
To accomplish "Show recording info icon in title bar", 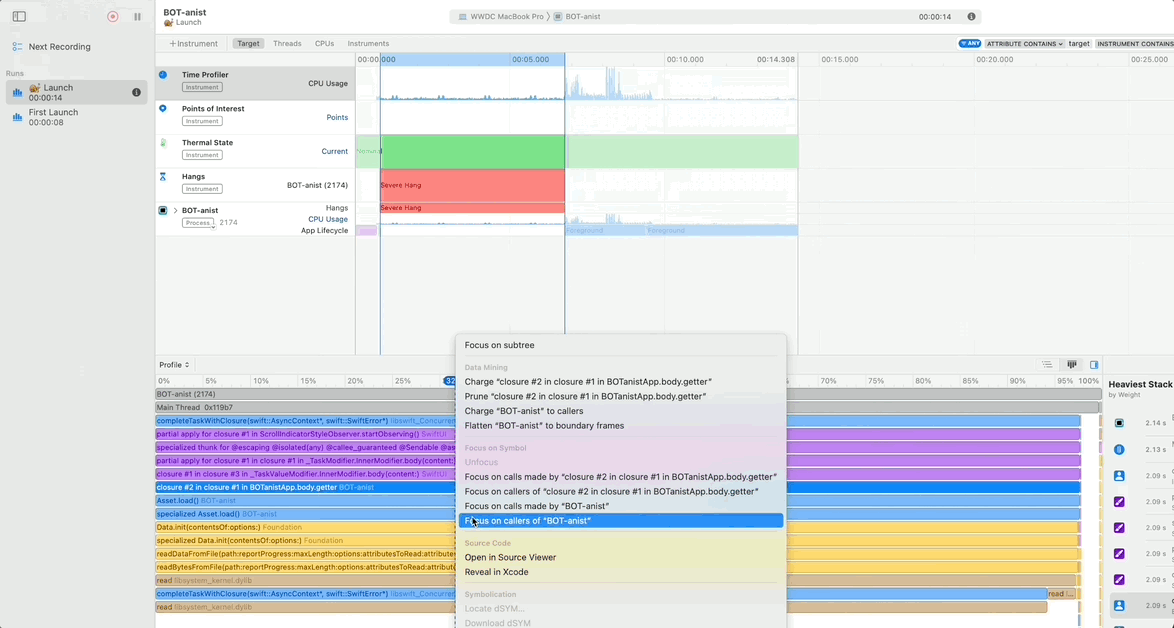I will [x=971, y=16].
